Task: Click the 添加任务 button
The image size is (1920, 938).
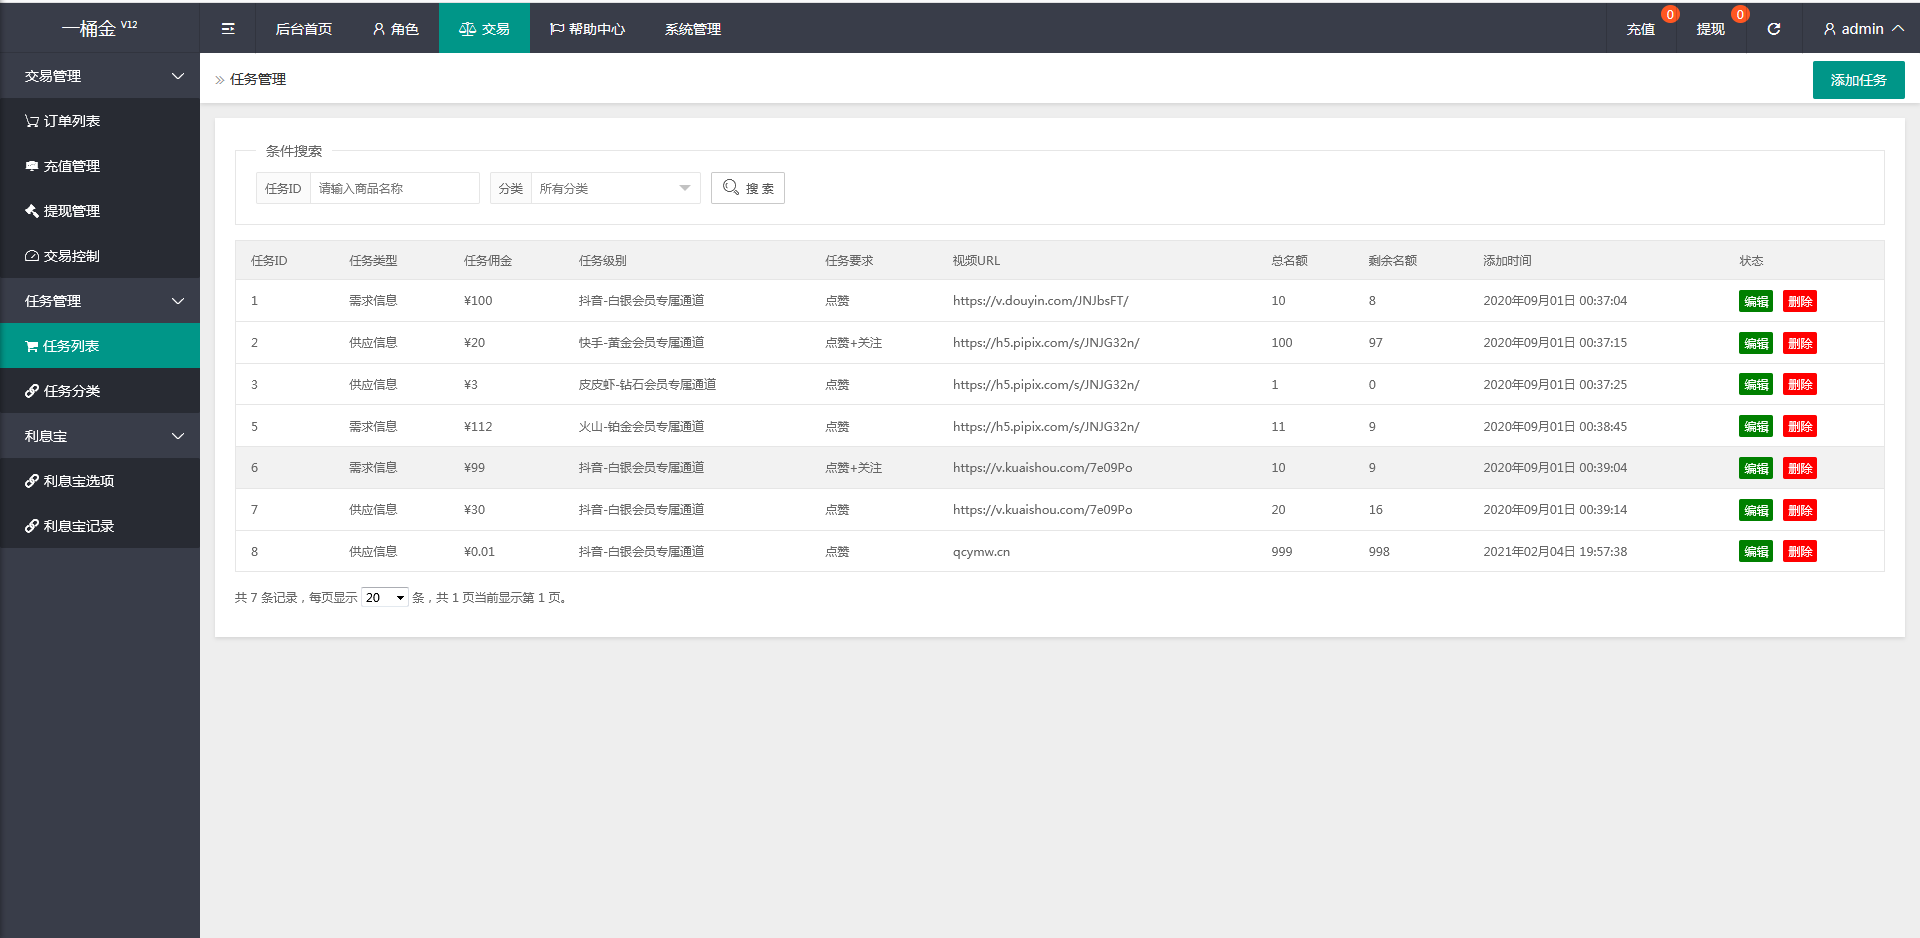Action: click(x=1858, y=80)
